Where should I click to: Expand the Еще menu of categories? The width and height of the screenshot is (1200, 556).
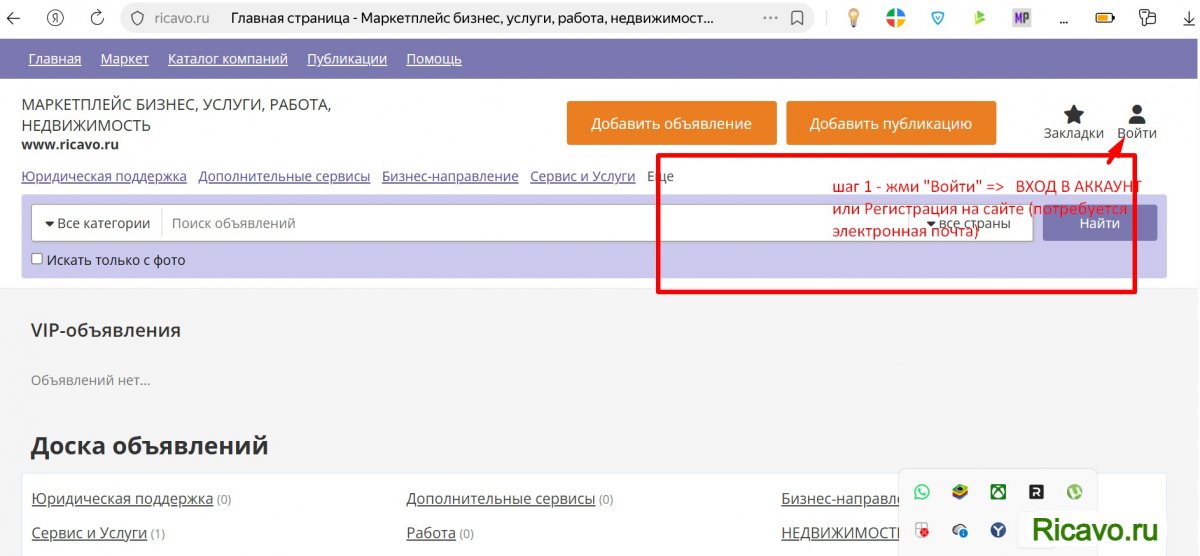(x=660, y=176)
